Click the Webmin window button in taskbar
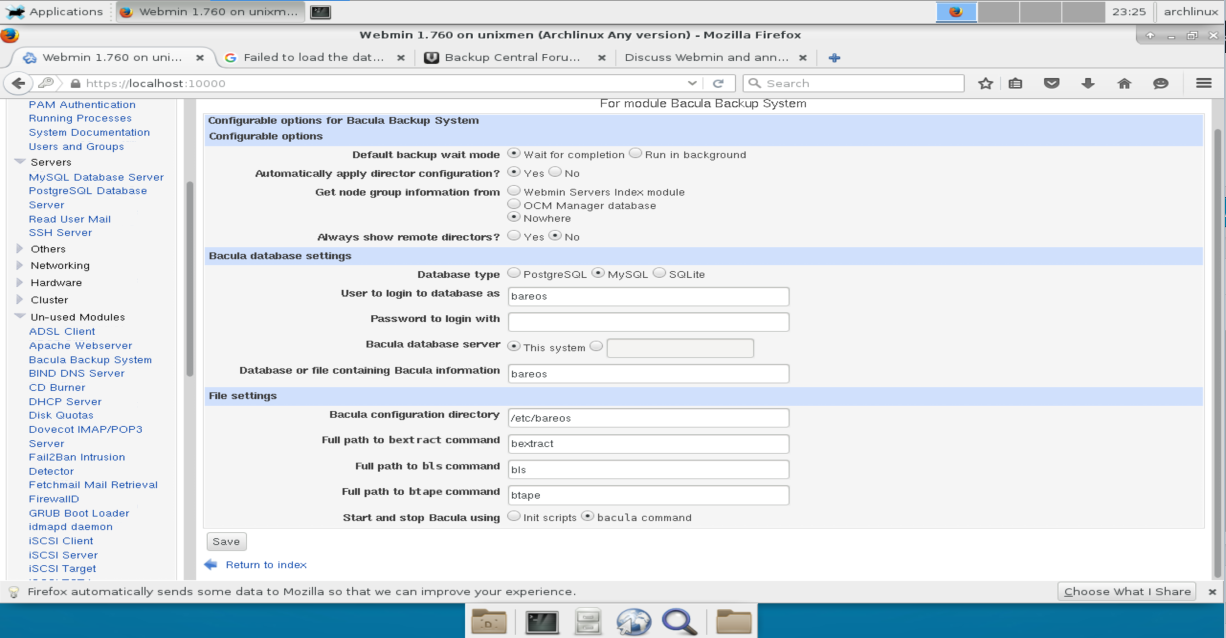This screenshot has height=638, width=1226. pos(209,12)
